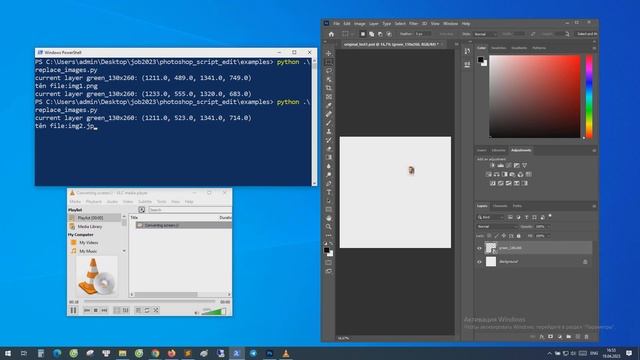Open the Layers panel options menu
The height and width of the screenshot is (360, 640).
tap(594, 206)
